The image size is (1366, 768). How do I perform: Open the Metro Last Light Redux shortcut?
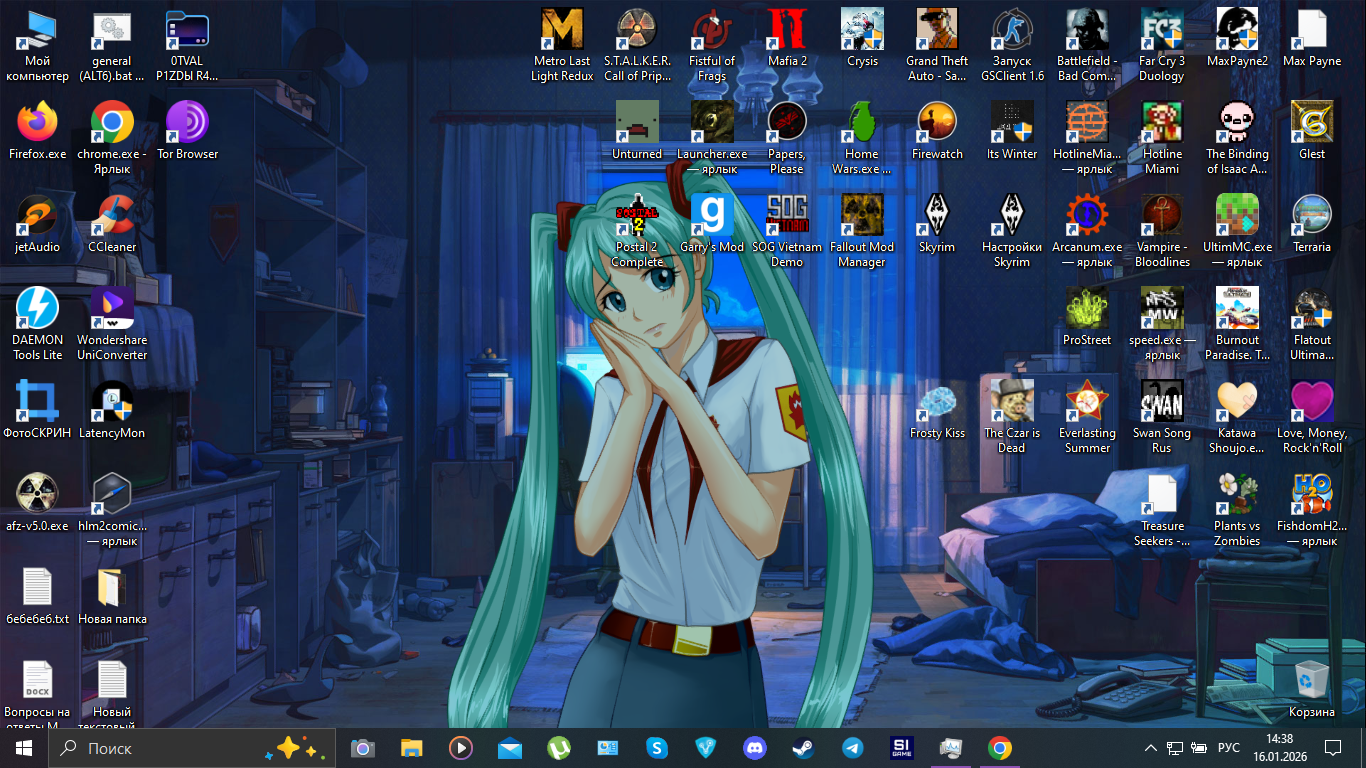[x=562, y=46]
